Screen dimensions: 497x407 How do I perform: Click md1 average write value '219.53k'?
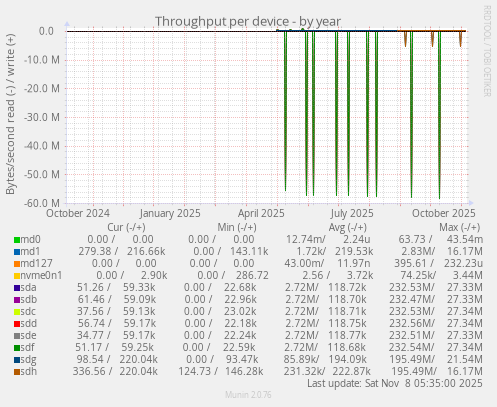[354, 251]
